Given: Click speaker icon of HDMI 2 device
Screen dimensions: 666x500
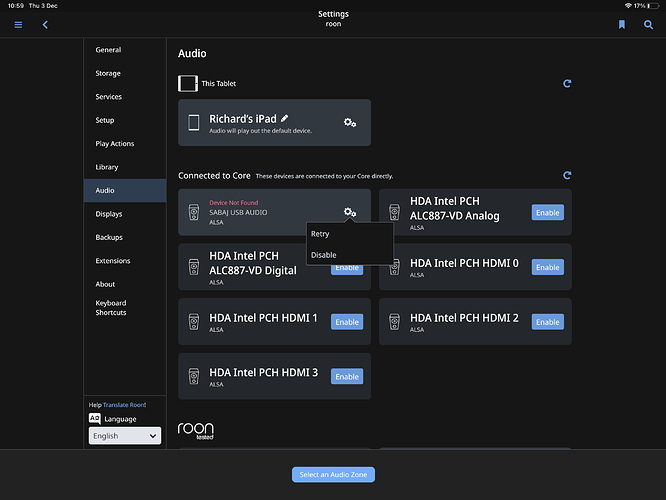Looking at the screenshot, I should pos(395,322).
